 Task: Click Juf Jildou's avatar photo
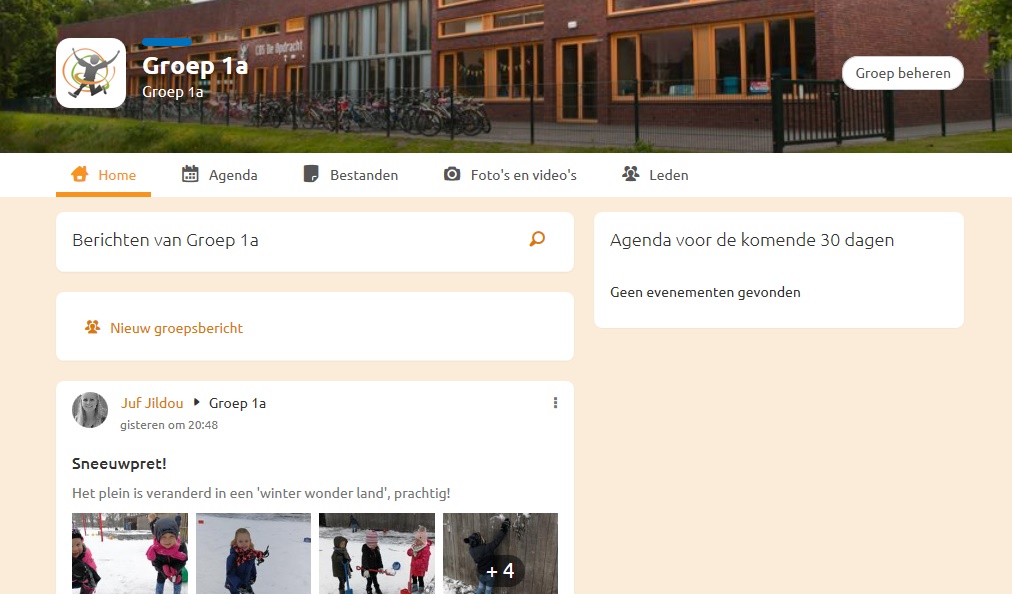tap(90, 410)
